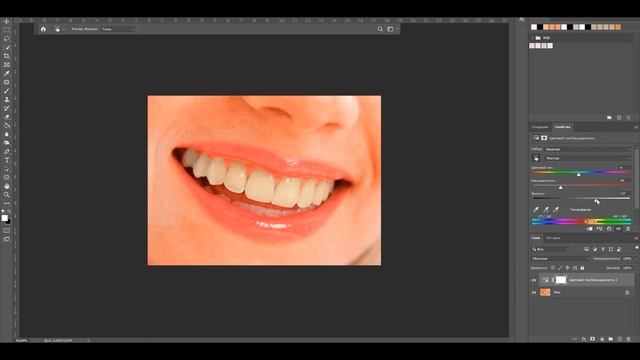Select the Lasso tool
The width and height of the screenshot is (640, 360).
pyautogui.click(x=7, y=39)
